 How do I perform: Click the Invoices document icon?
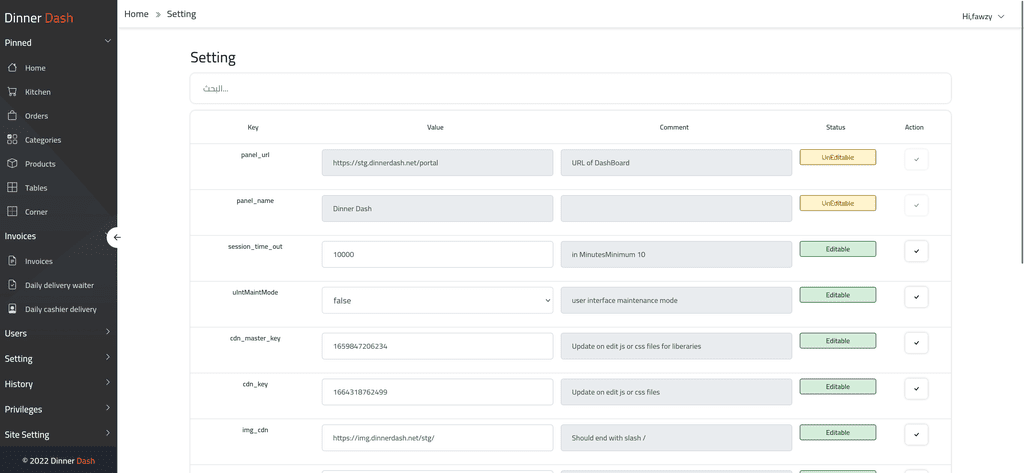click(x=12, y=261)
